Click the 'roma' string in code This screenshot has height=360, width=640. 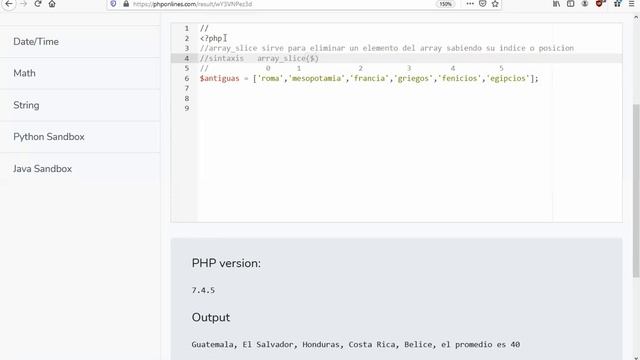click(270, 78)
